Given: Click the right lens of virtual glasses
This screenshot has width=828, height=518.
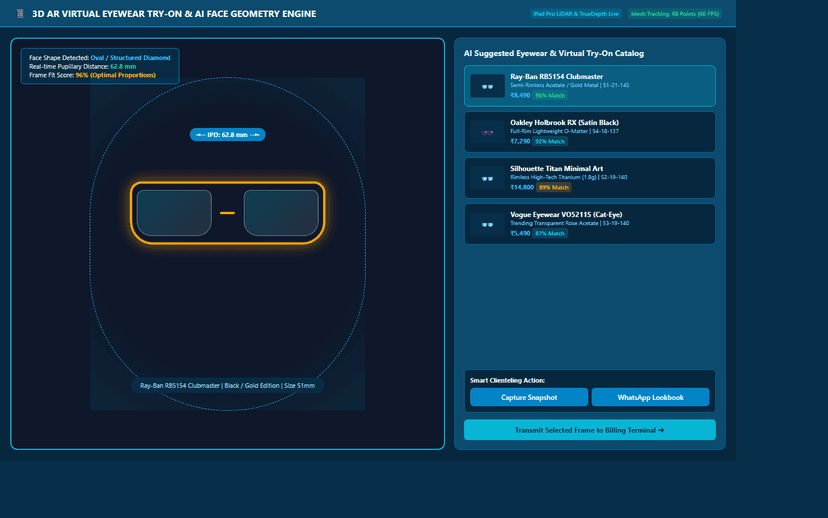Looking at the screenshot, I should point(281,213).
